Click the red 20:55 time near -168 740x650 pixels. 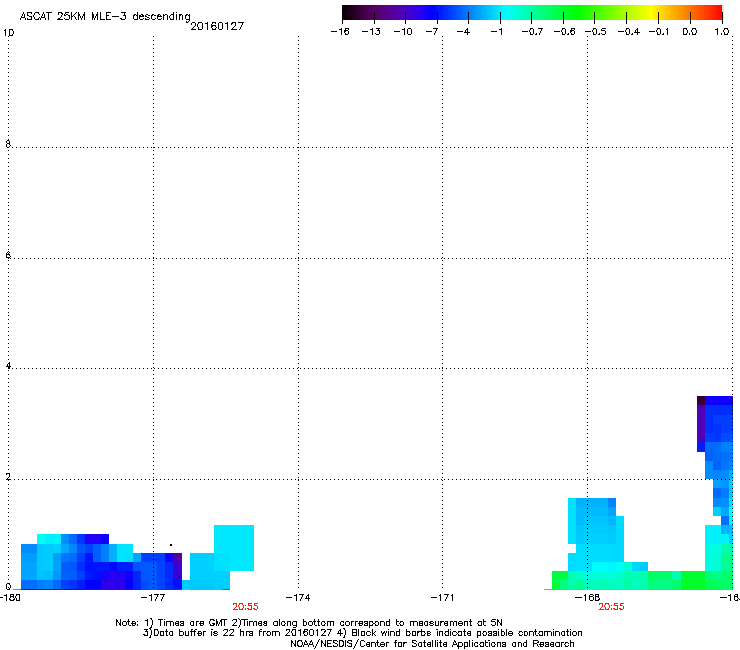(612, 607)
